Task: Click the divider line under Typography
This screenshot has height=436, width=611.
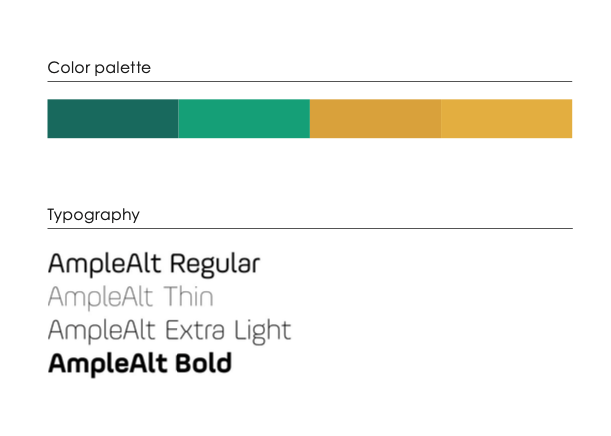Action: [x=309, y=229]
